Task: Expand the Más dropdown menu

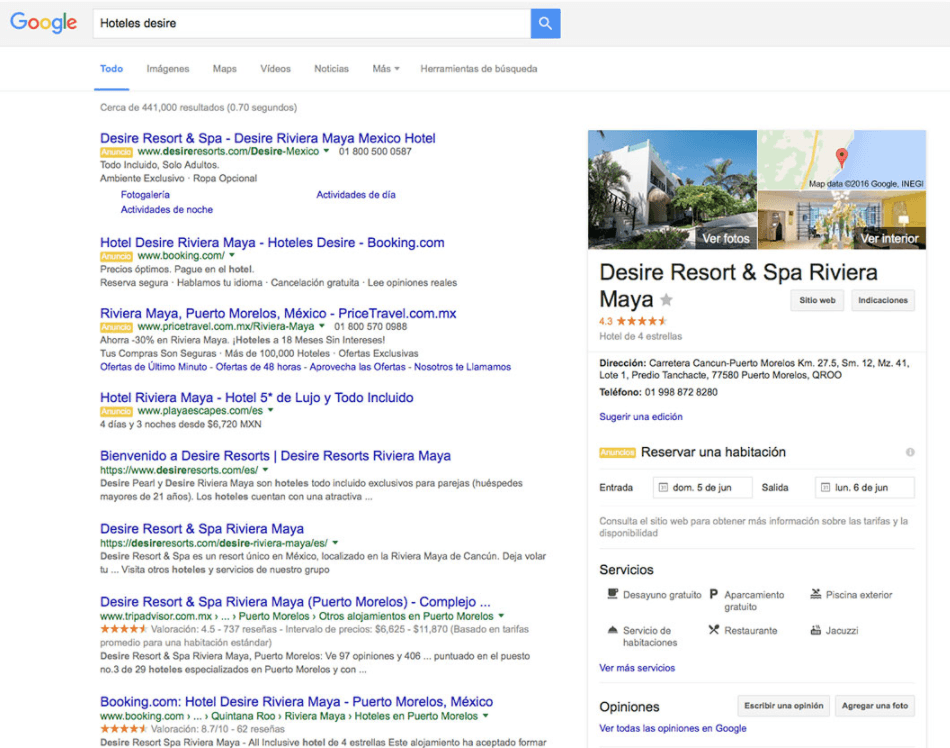Action: tap(386, 69)
